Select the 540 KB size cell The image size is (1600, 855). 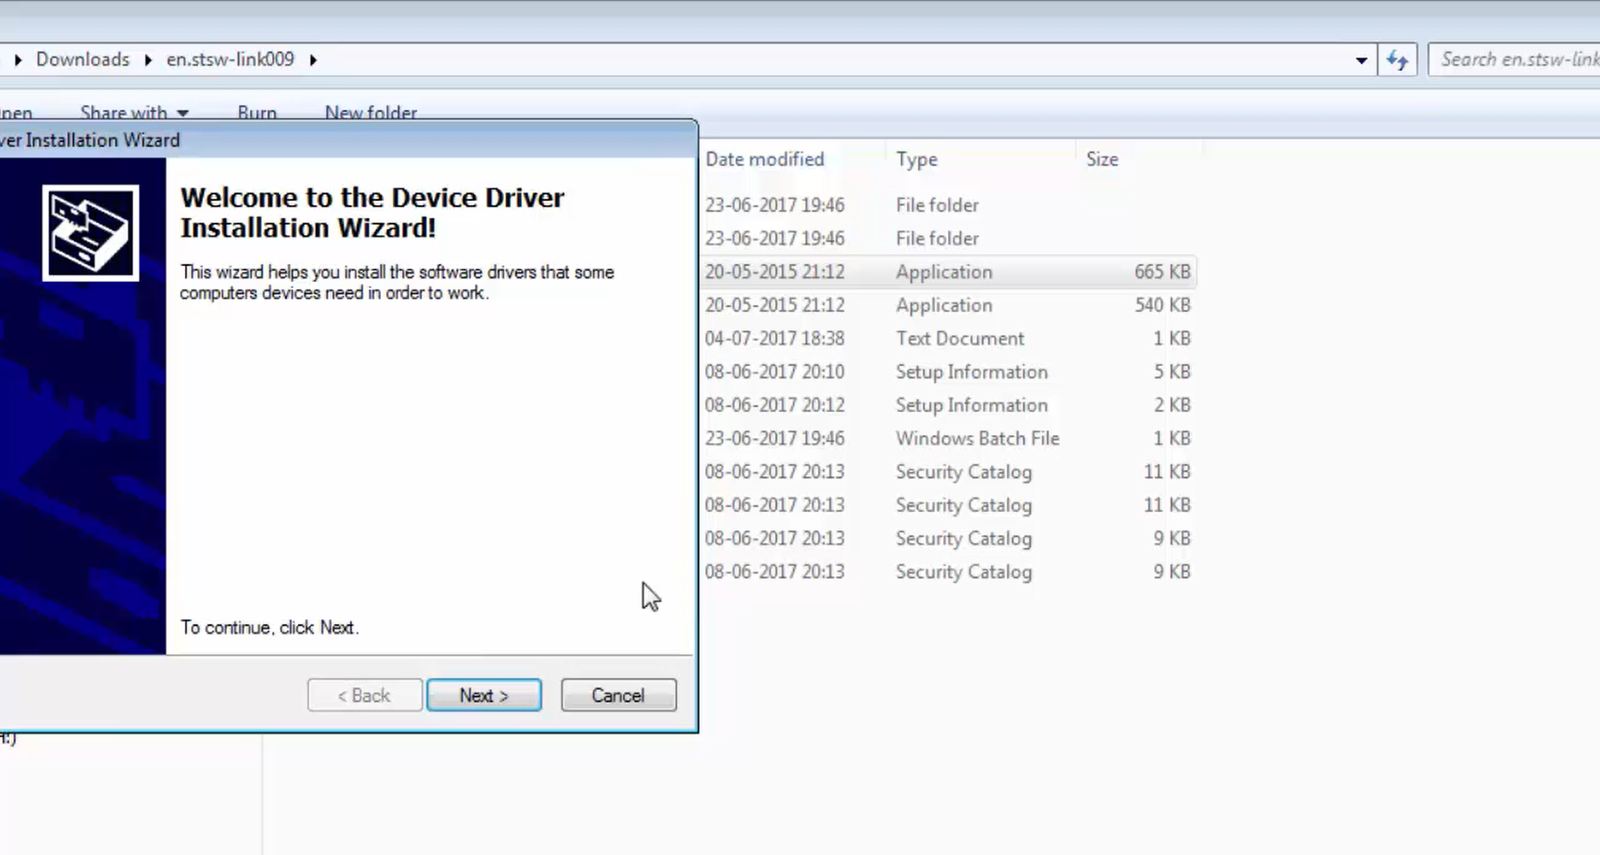click(x=1162, y=305)
